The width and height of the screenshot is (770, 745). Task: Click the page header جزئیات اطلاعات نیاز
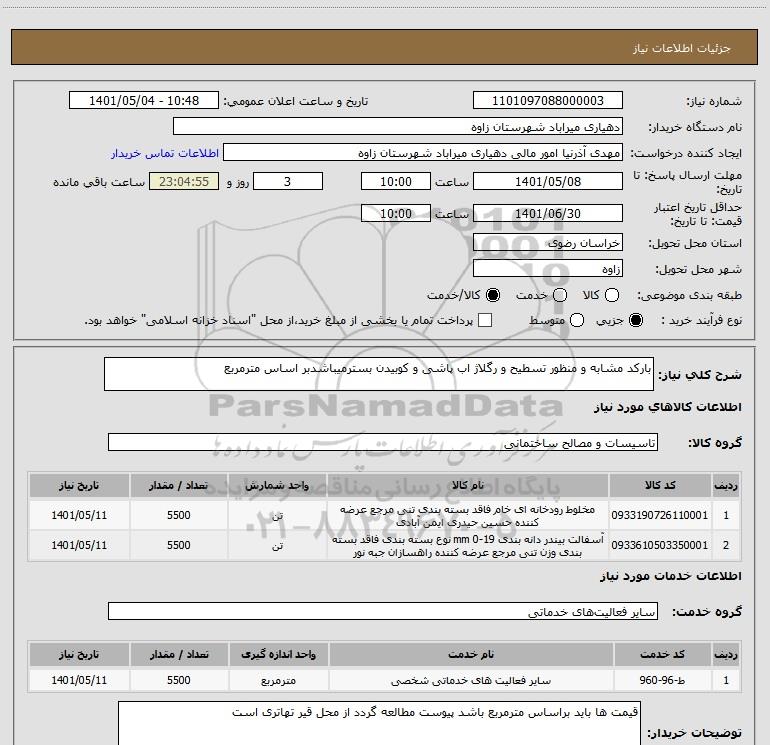click(x=682, y=48)
